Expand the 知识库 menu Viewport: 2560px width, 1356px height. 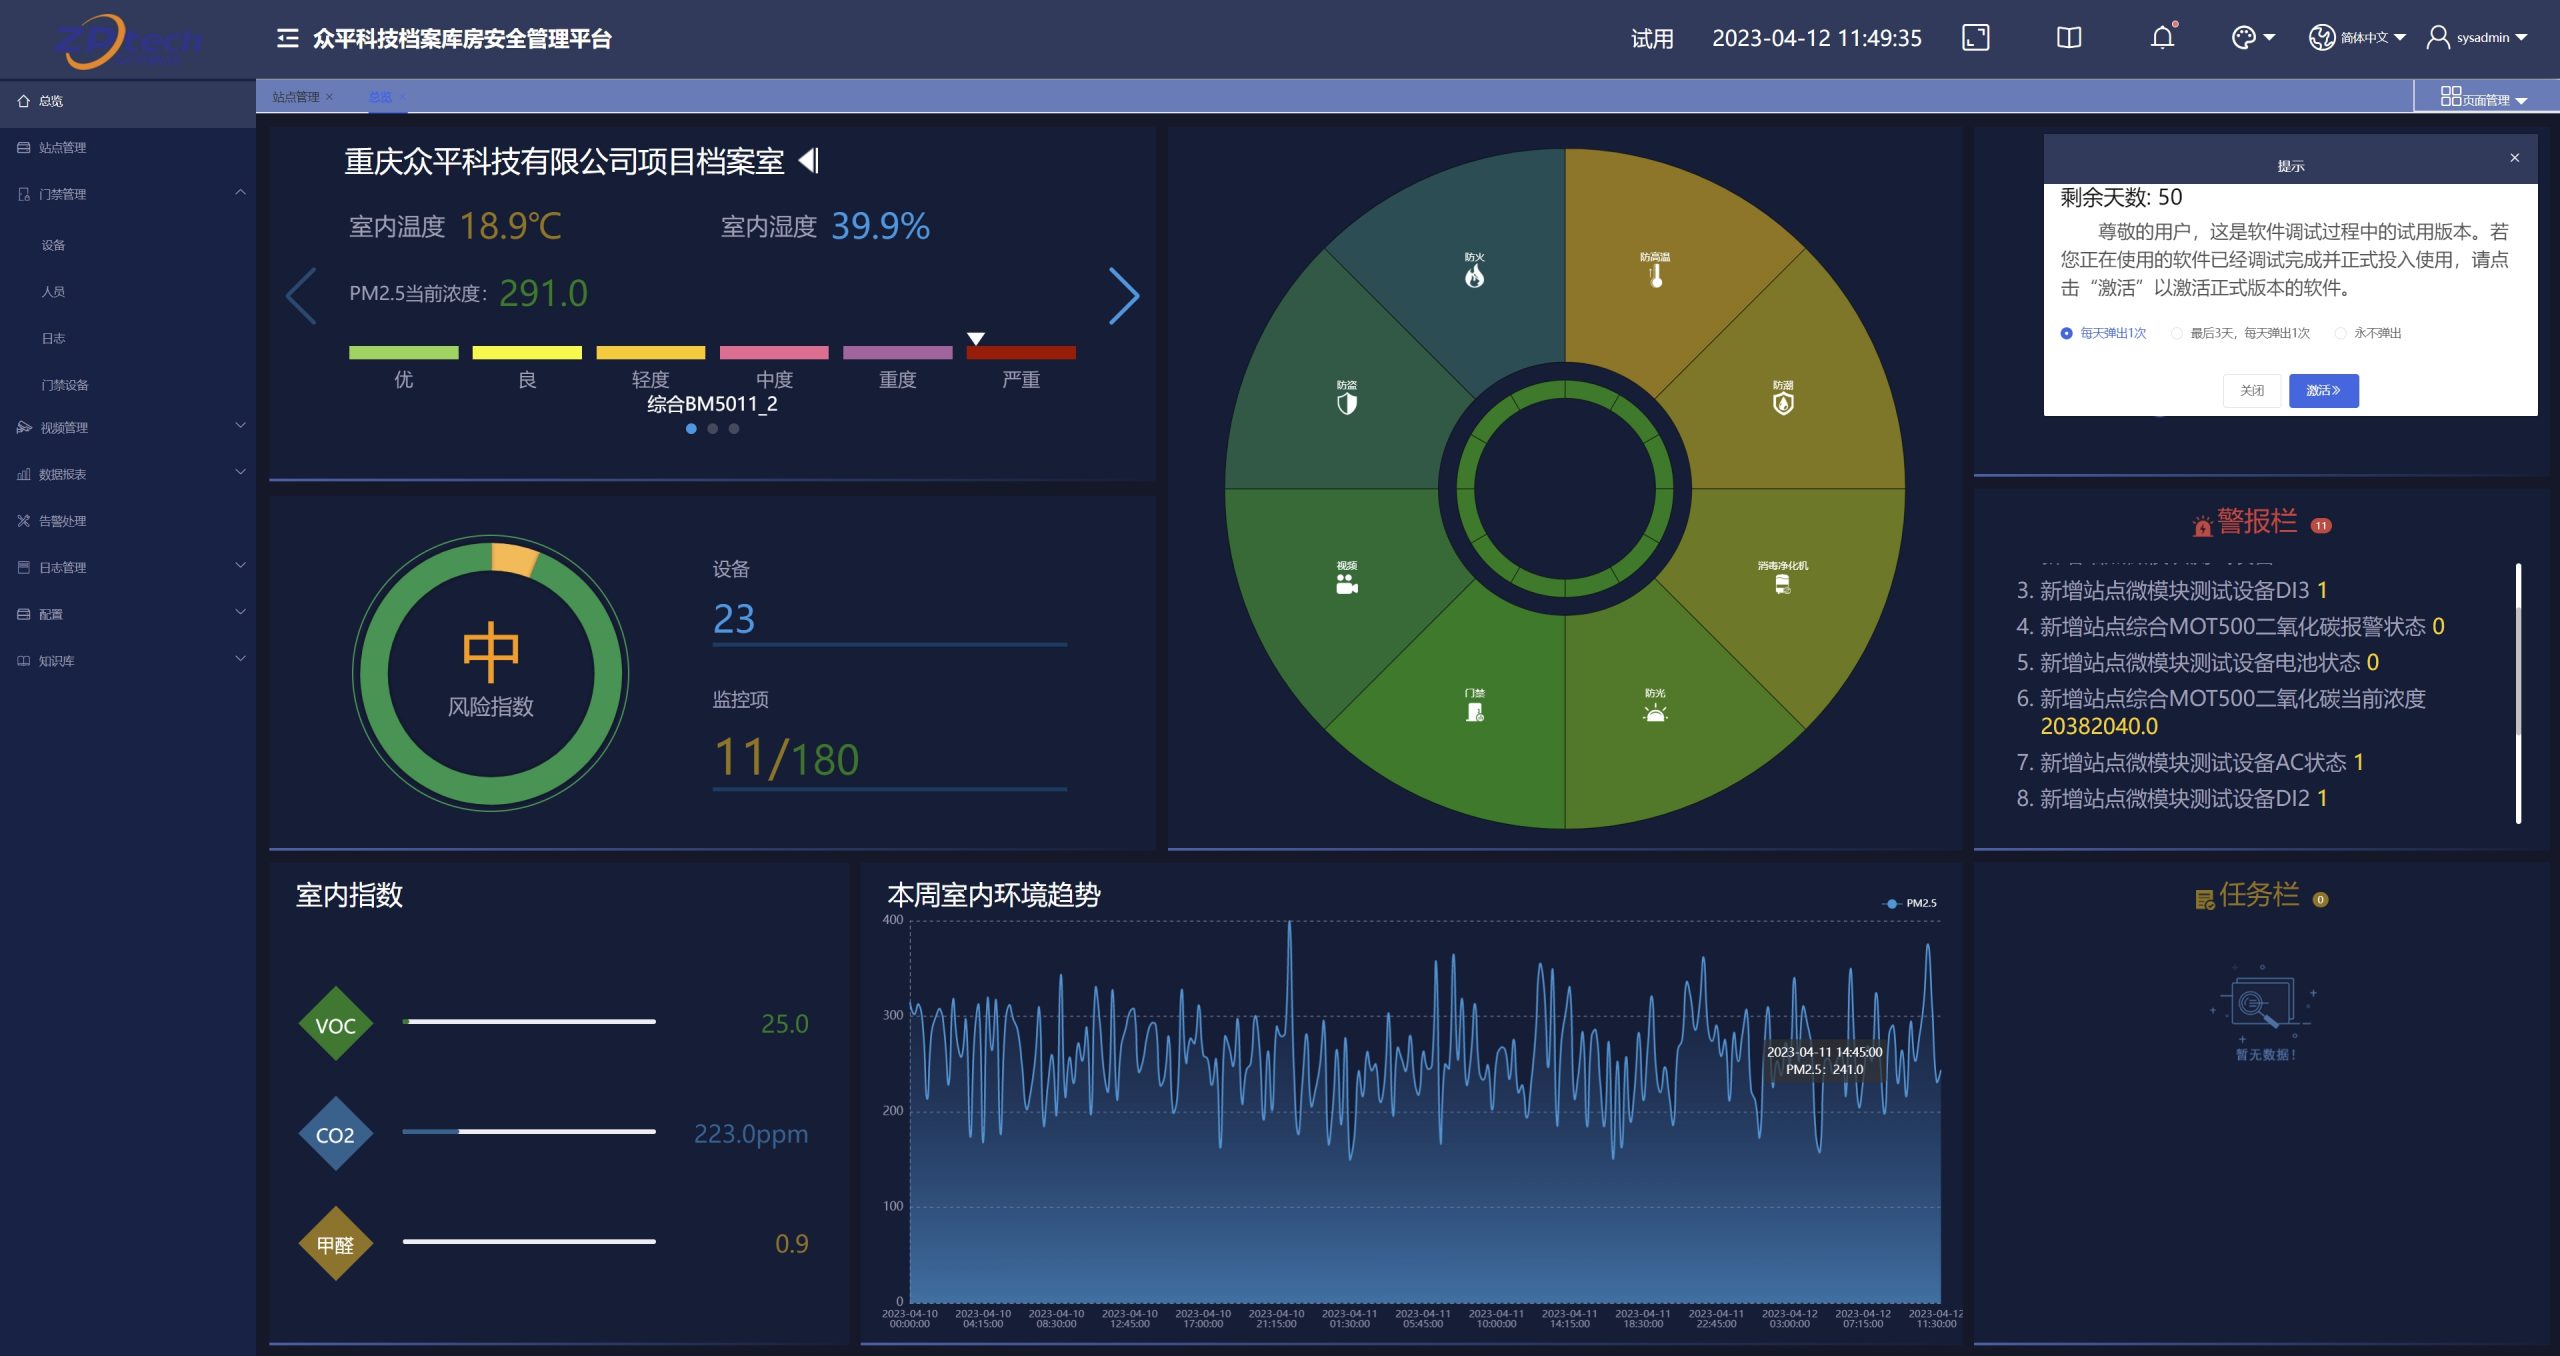pos(240,659)
